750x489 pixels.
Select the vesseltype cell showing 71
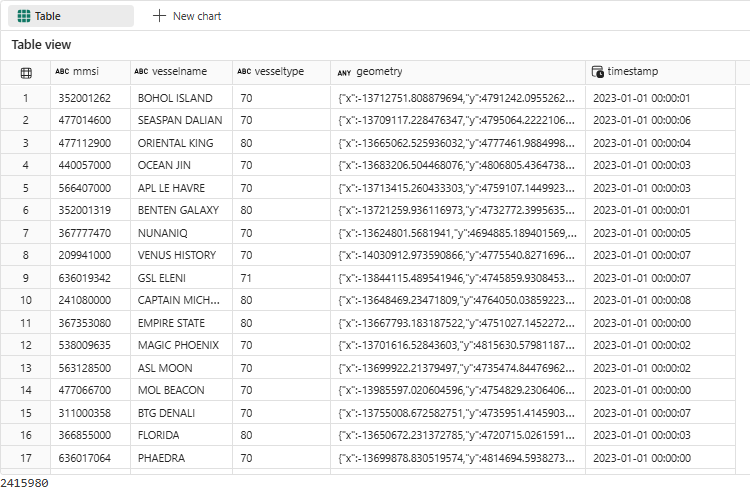(x=246, y=278)
